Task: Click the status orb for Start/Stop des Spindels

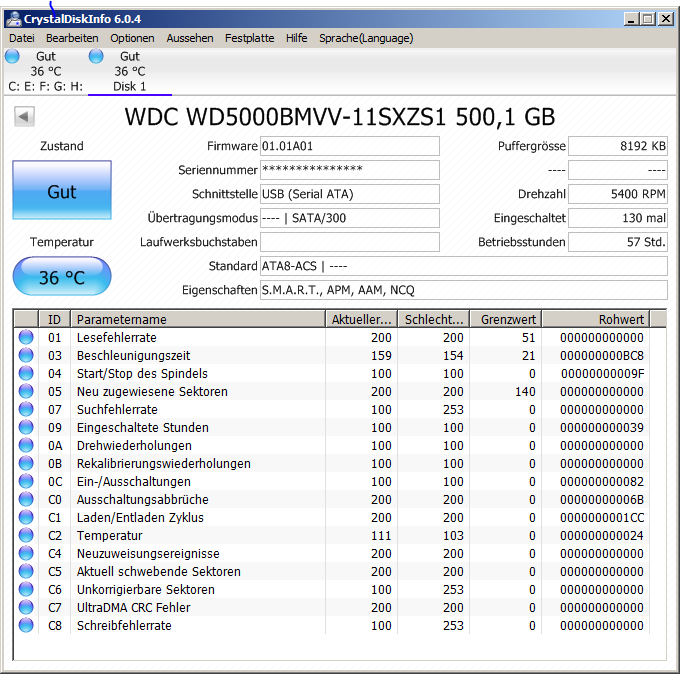Action: point(26,373)
